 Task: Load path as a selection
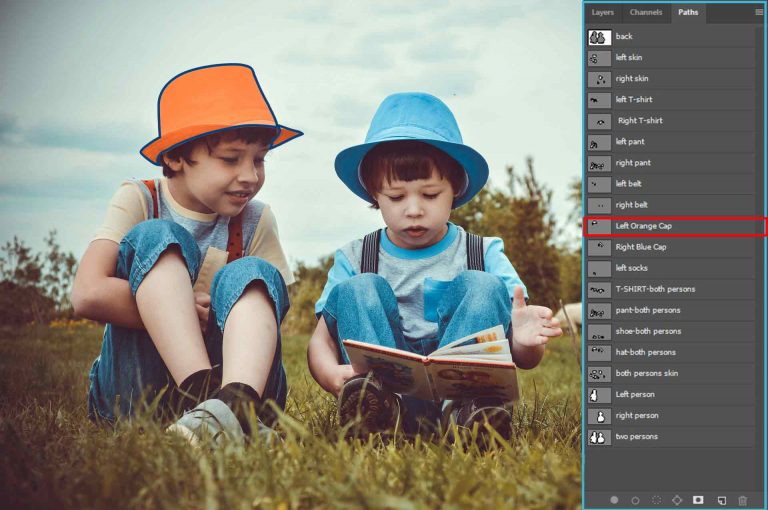click(x=656, y=500)
